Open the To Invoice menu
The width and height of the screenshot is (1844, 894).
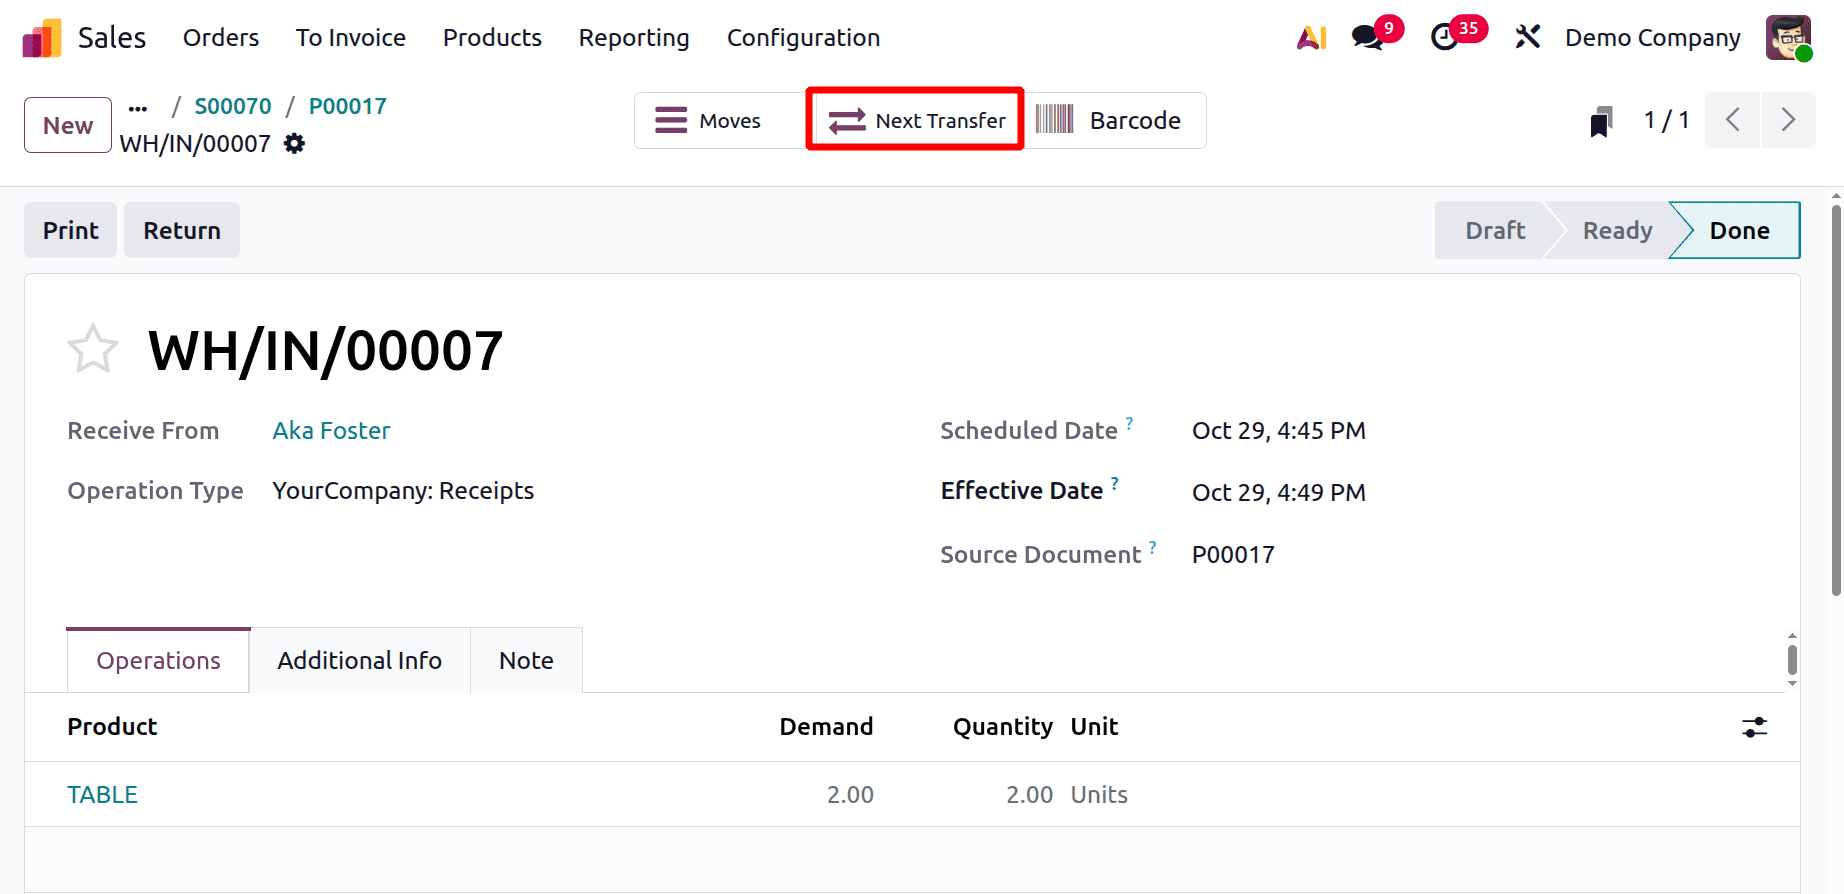351,38
